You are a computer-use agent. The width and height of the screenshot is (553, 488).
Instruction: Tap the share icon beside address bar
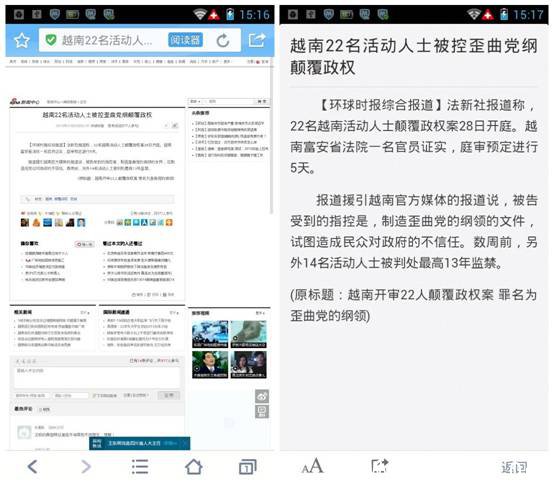point(257,40)
